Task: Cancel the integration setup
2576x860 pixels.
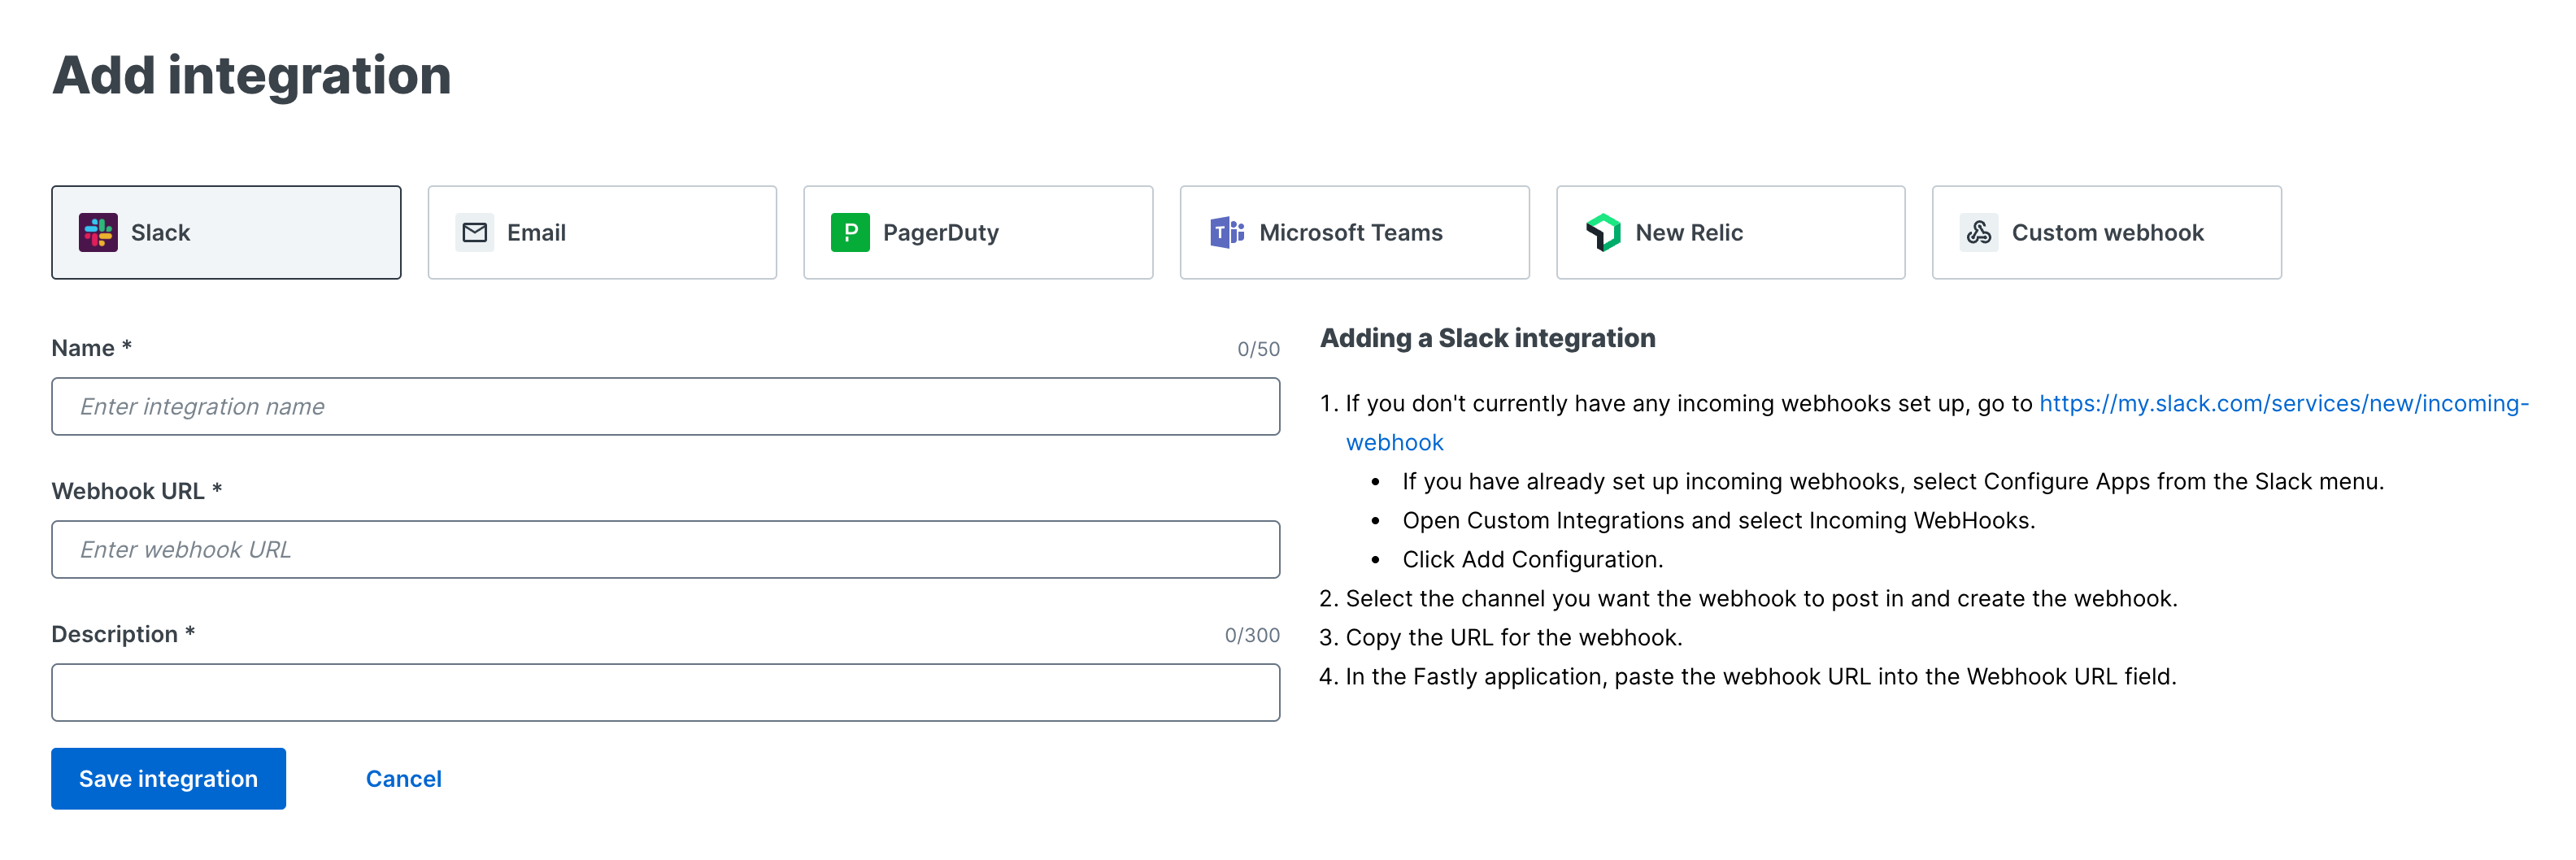Action: pyautogui.click(x=403, y=778)
